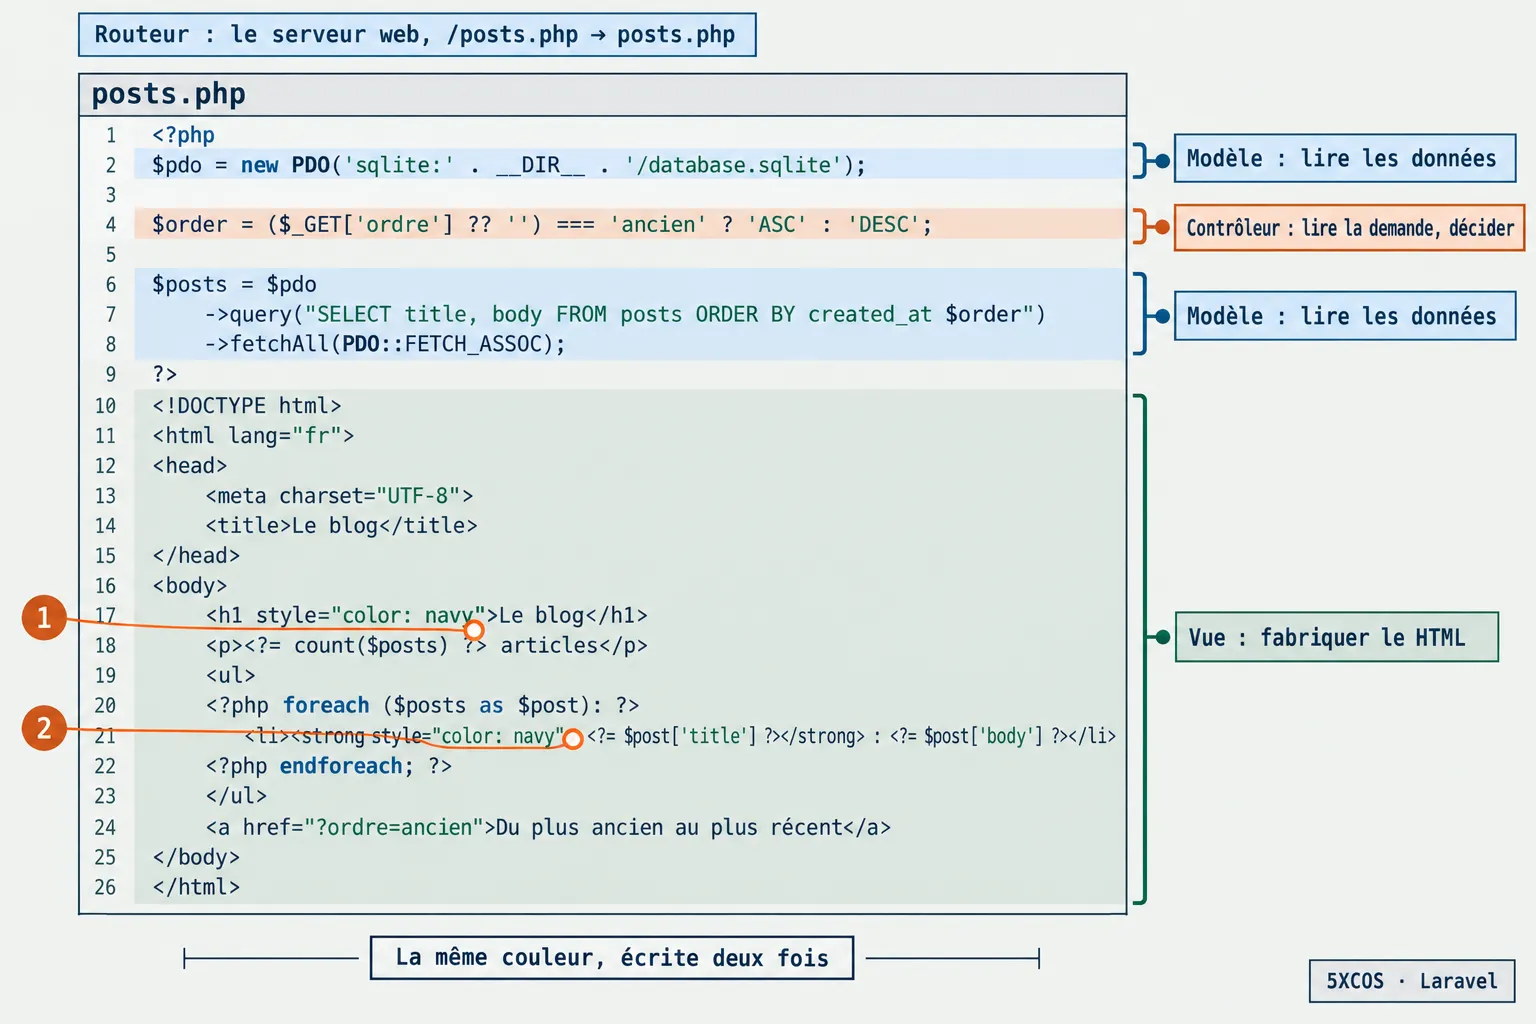This screenshot has width=1536, height=1024.
Task: Click line number 5 in the gutter
Action: [111, 255]
